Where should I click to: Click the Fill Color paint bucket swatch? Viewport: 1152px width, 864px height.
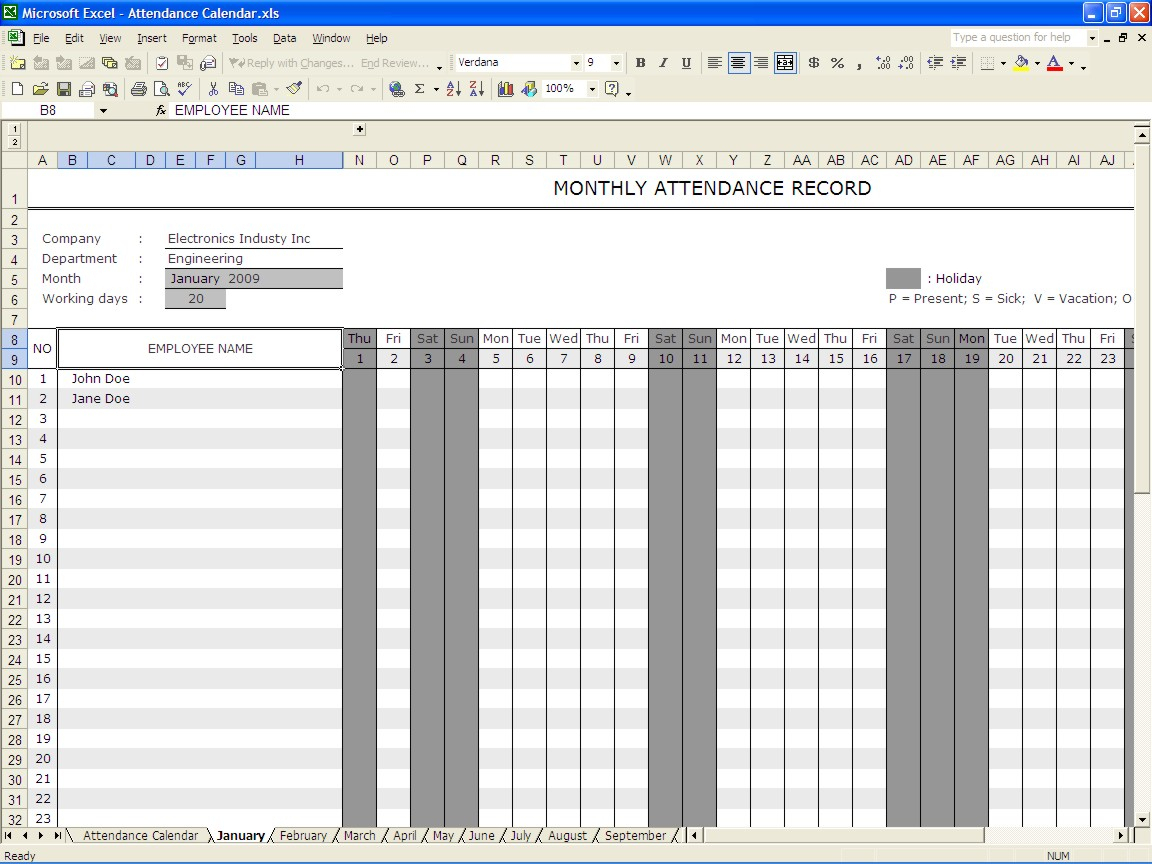(x=1021, y=63)
